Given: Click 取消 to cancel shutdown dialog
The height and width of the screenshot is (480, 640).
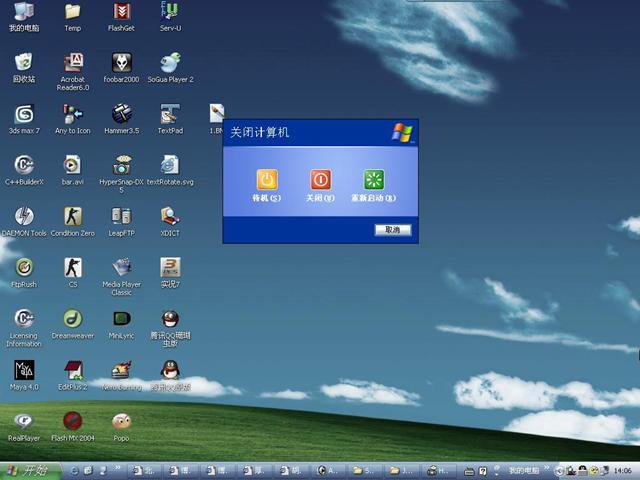Looking at the screenshot, I should pos(393,230).
